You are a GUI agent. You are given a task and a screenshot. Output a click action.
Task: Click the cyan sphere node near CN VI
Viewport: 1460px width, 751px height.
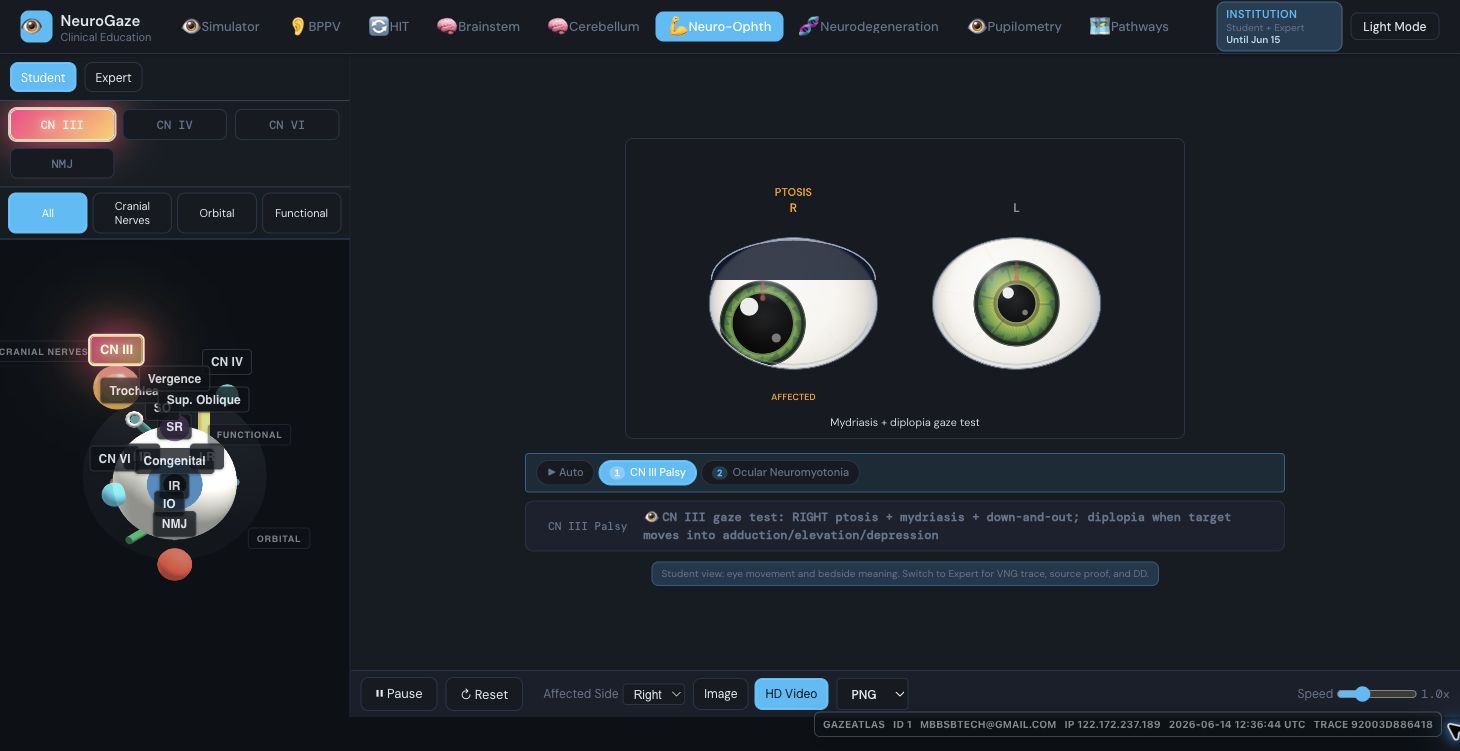(114, 493)
